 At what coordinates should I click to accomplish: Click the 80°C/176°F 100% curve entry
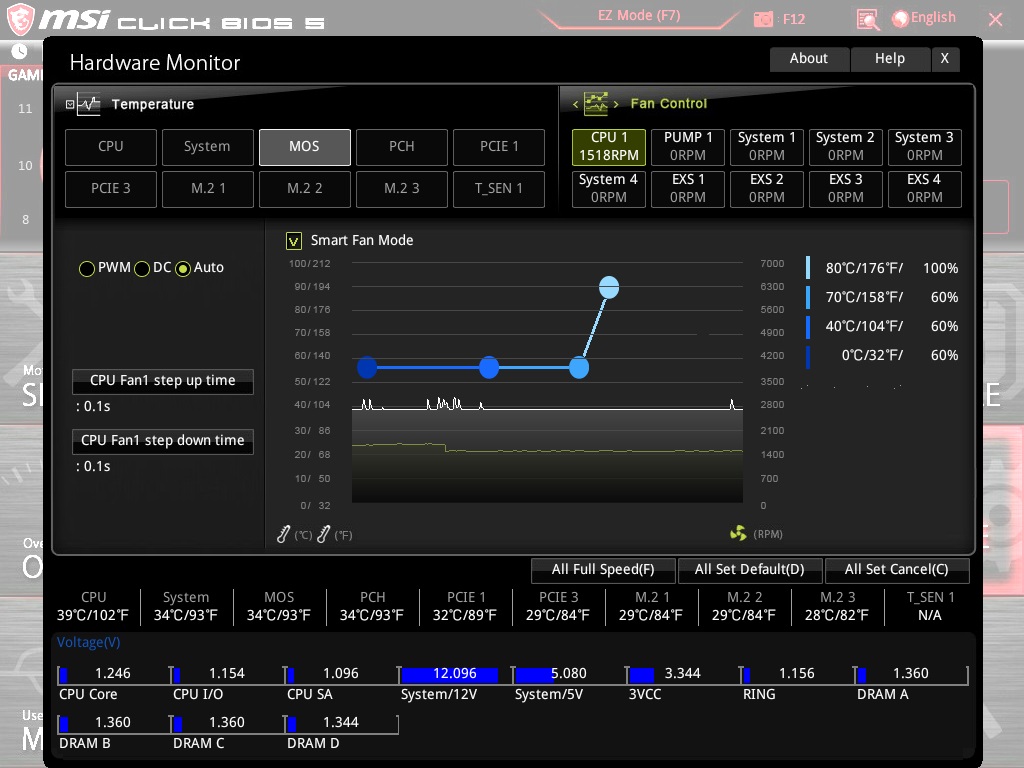click(x=883, y=268)
